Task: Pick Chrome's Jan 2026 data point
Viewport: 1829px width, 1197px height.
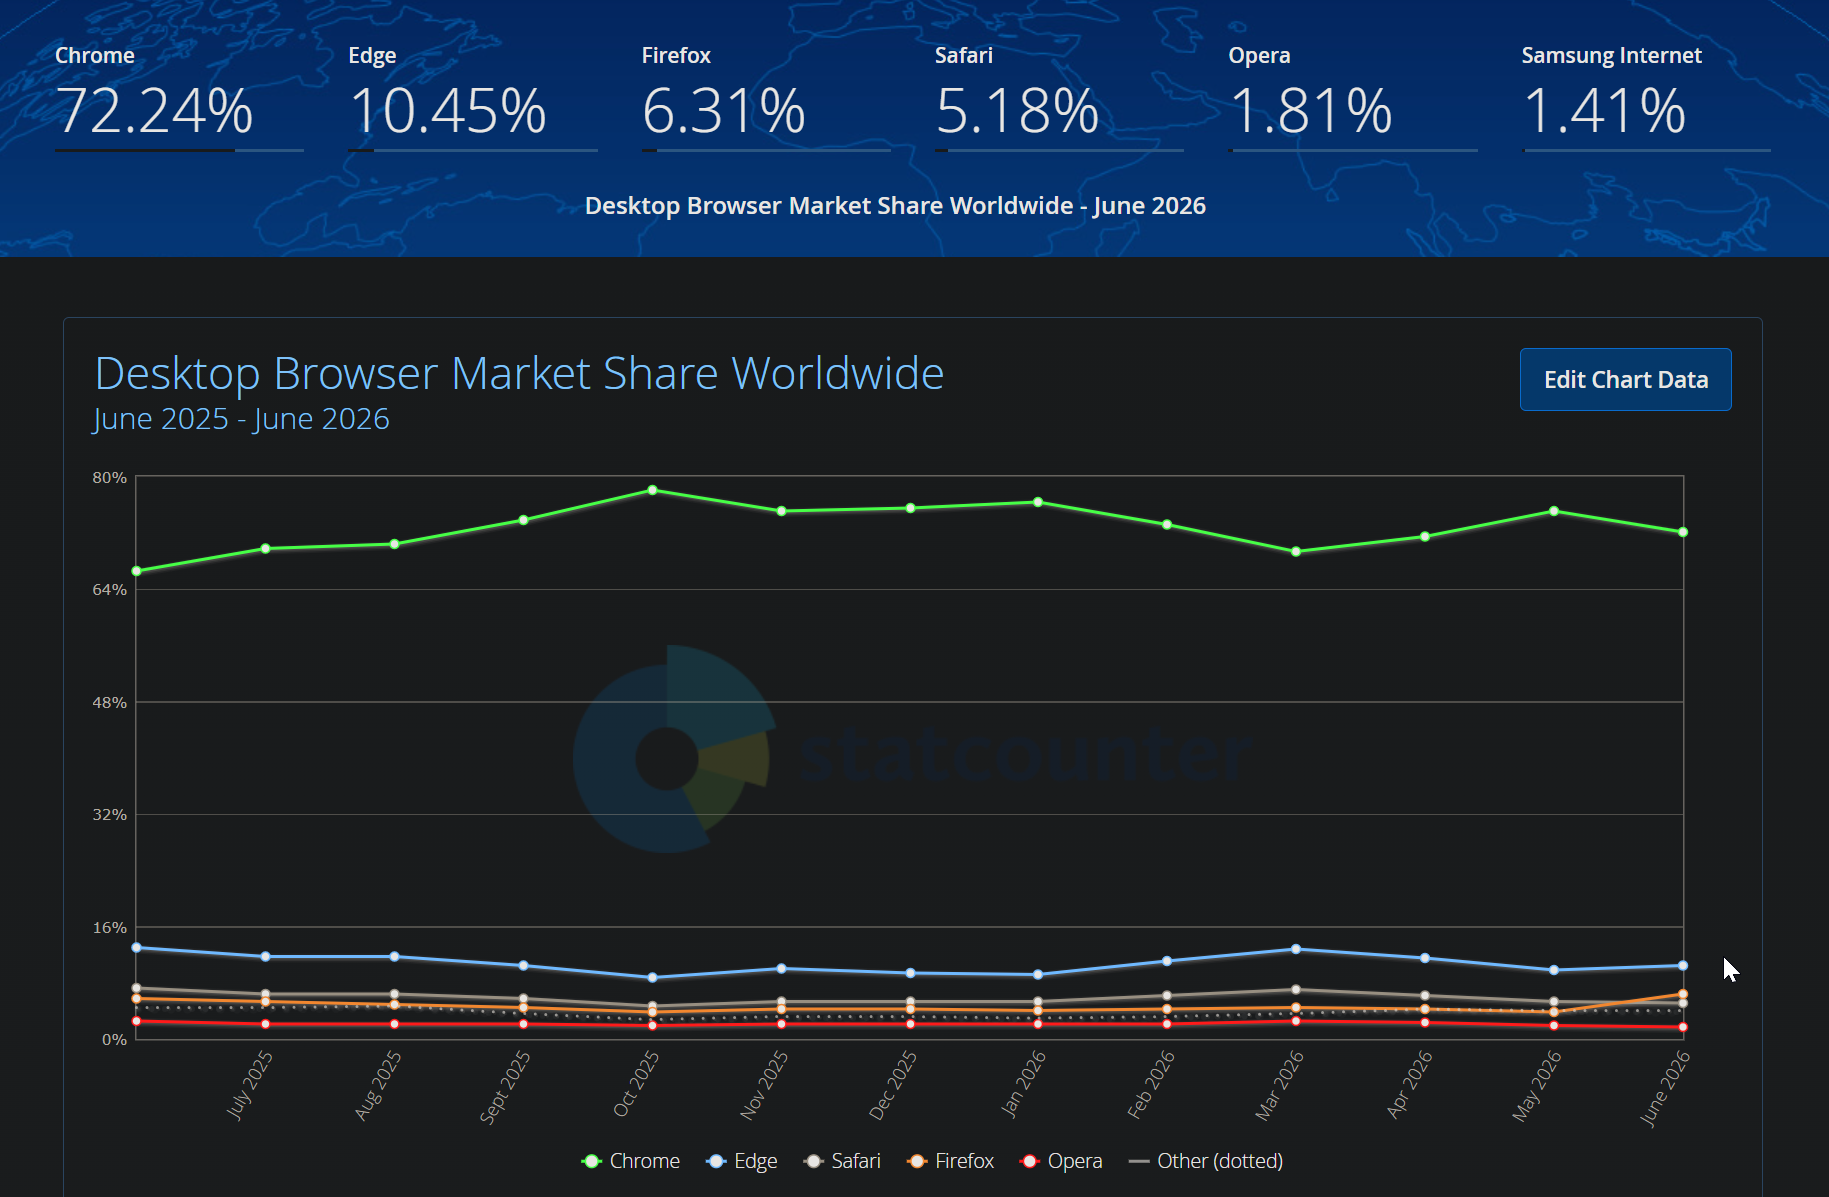Action: 1038,502
